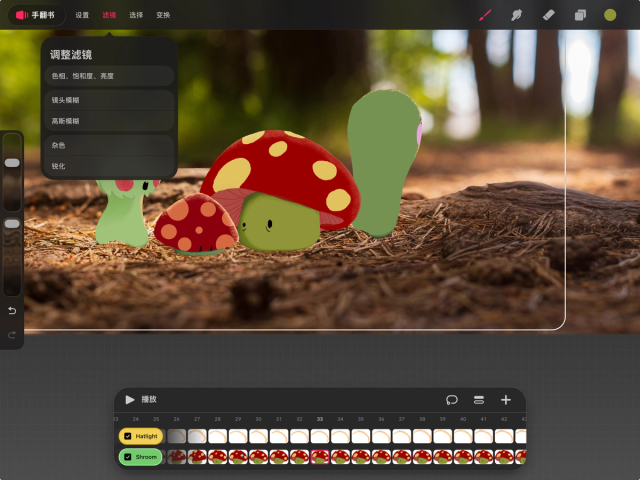Open the Layers panel icon

tap(579, 15)
